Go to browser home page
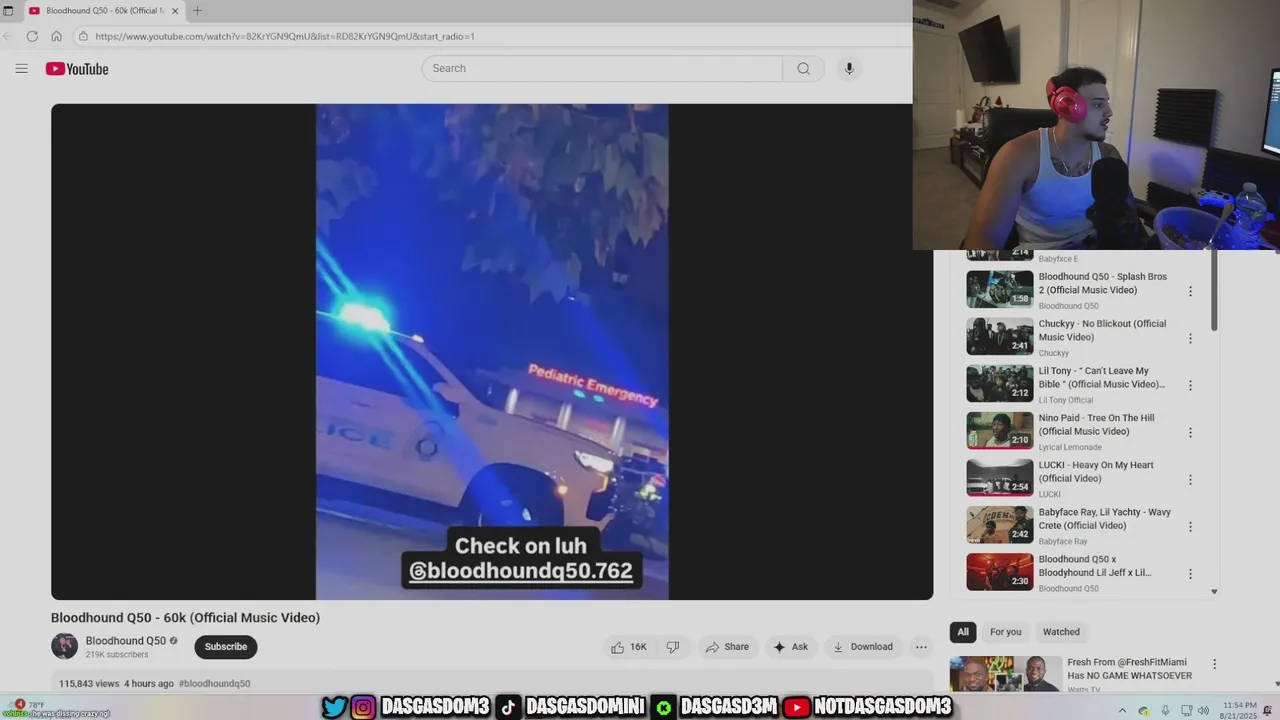Image resolution: width=1280 pixels, height=720 pixels. click(56, 36)
